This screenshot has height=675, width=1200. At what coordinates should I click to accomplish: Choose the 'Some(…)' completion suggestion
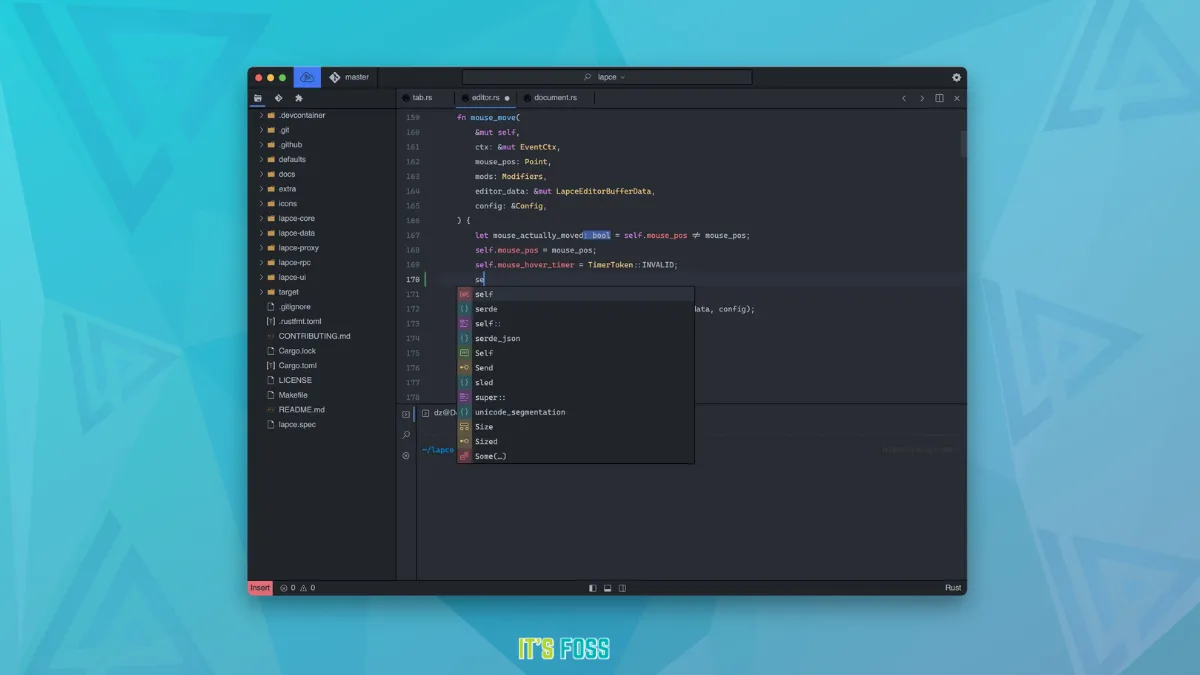pyautogui.click(x=575, y=456)
